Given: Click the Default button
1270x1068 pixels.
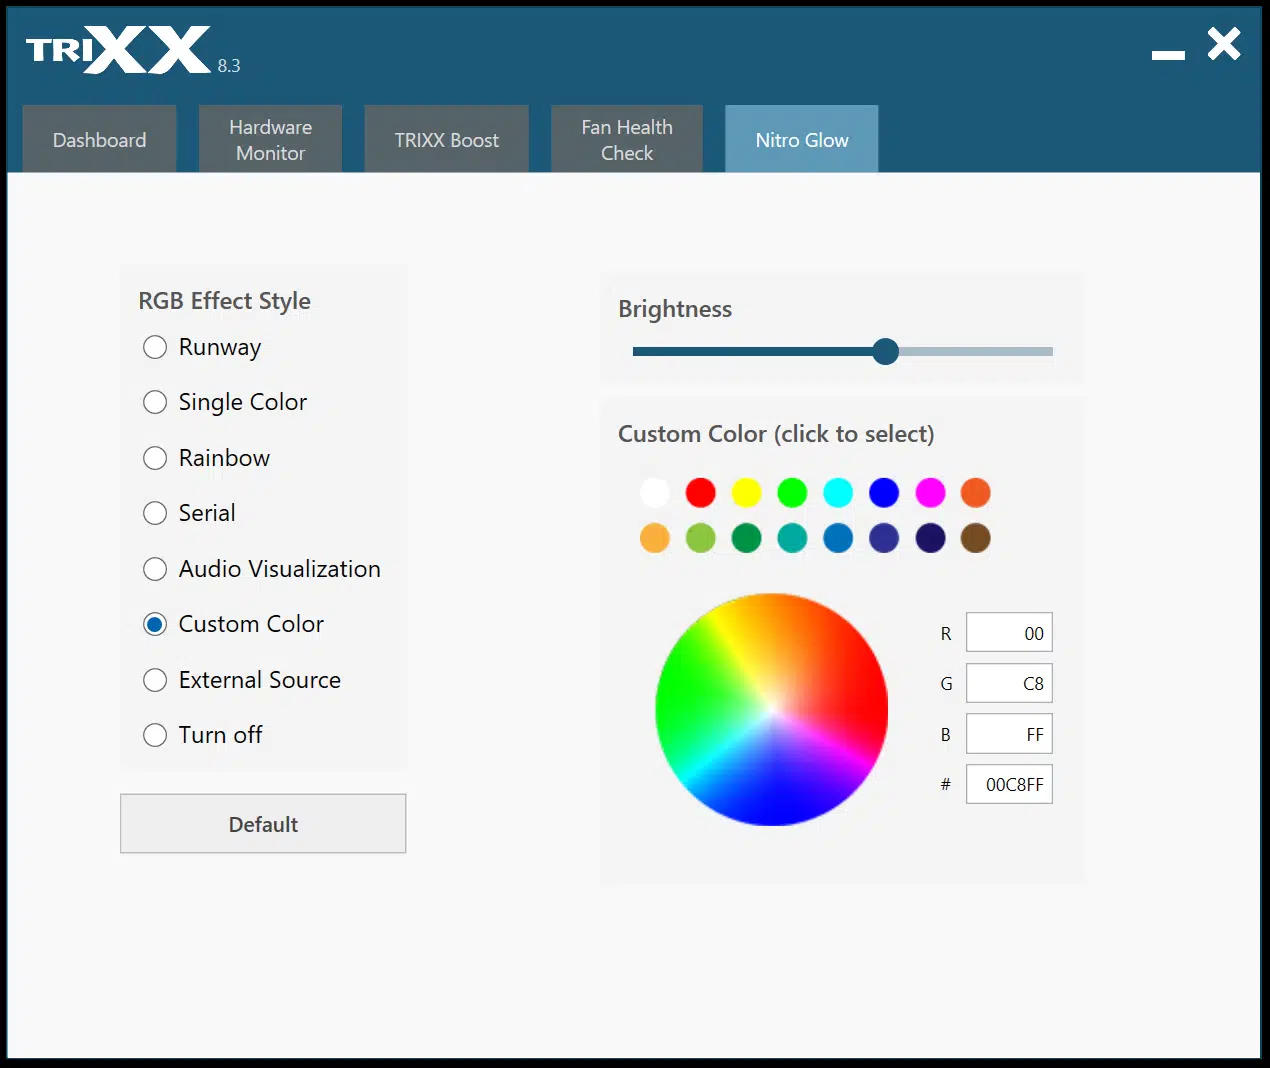Looking at the screenshot, I should (263, 824).
